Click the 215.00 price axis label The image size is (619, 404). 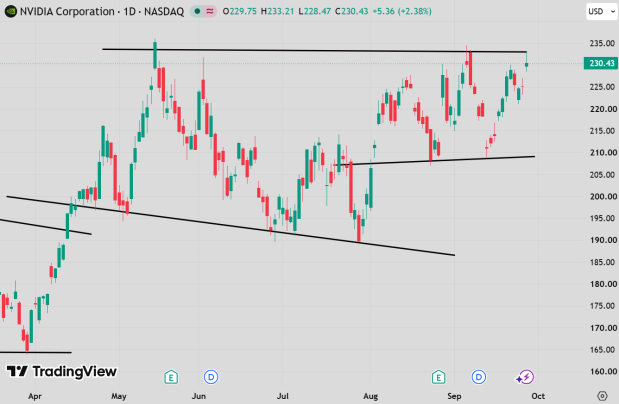602,131
